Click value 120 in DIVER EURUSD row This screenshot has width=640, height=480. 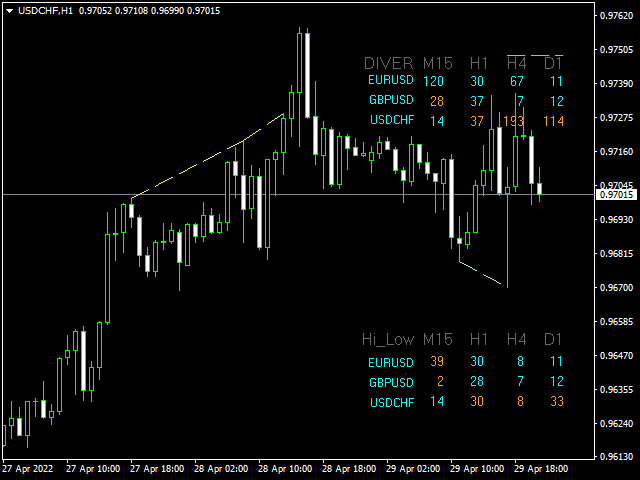point(433,81)
